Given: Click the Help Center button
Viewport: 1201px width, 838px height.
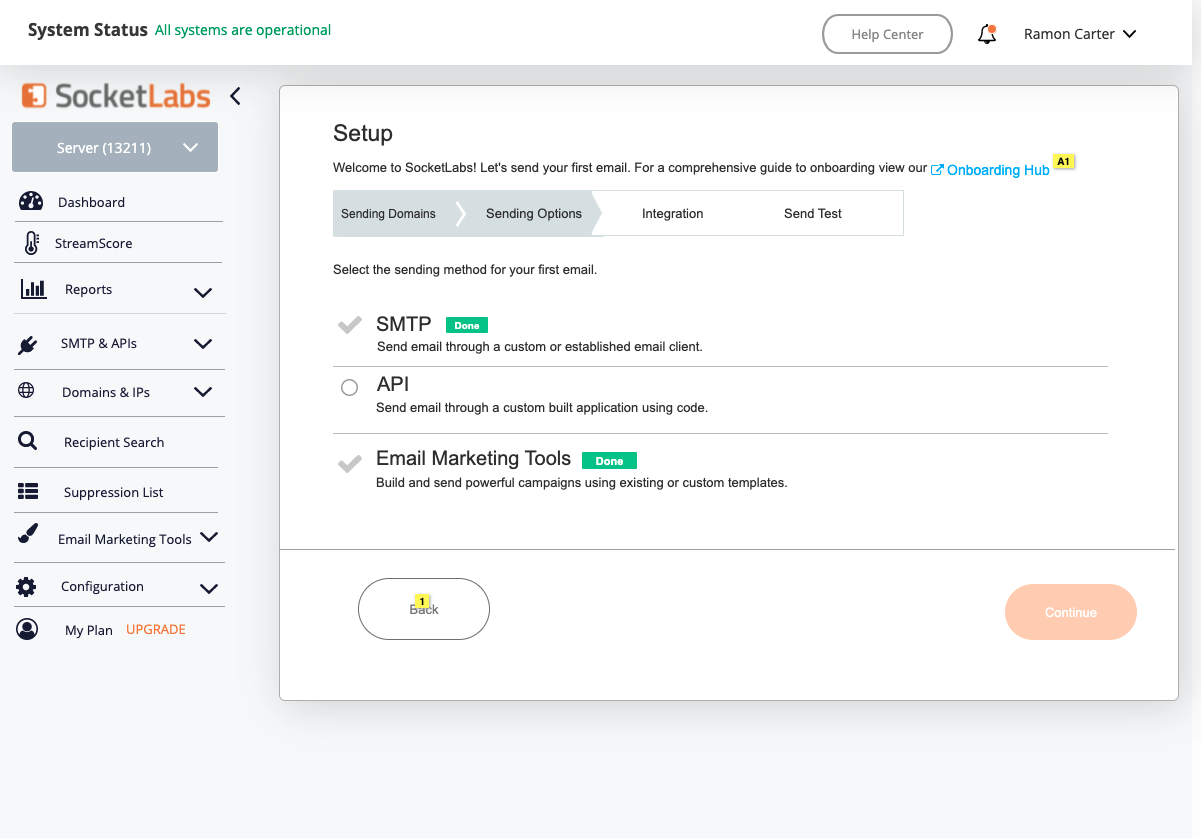Looking at the screenshot, I should (887, 34).
